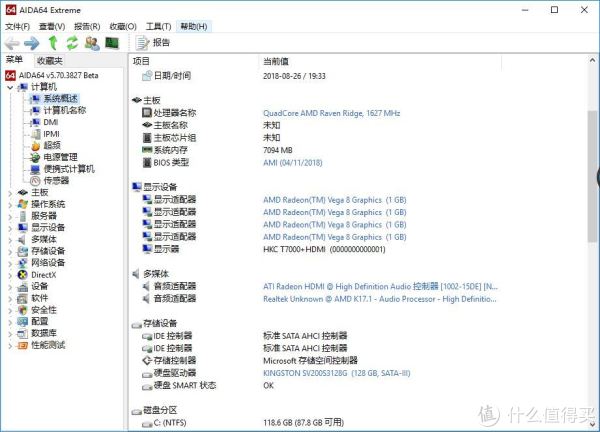Open QuadCore AMD Raven Ridge link
Image resolution: width=600 pixels, height=432 pixels.
pyautogui.click(x=331, y=113)
